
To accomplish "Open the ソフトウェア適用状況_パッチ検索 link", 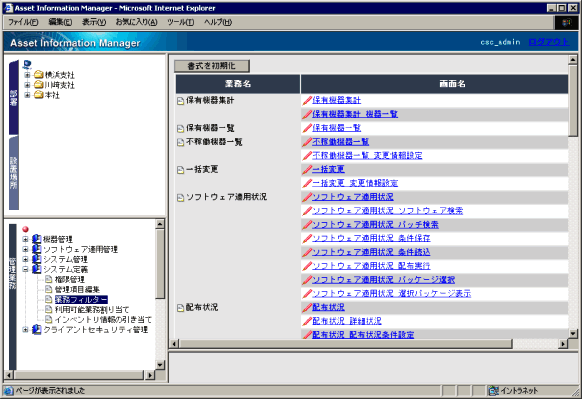I will pyautogui.click(x=375, y=225).
